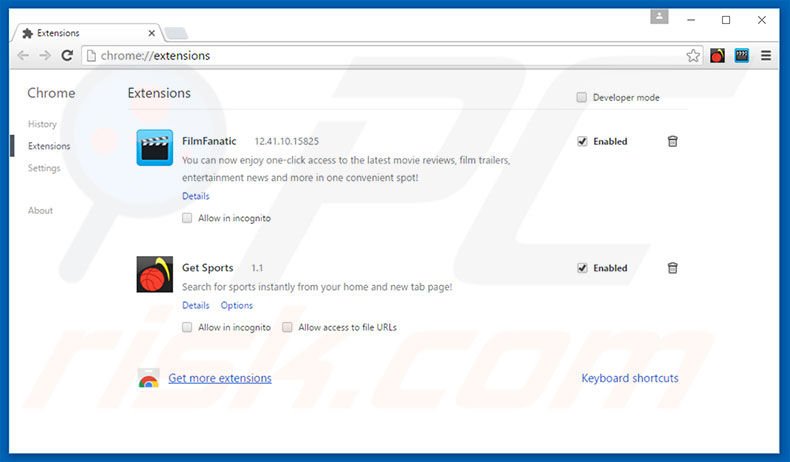Open Keyboard shortcuts link
Screen dimensions: 790x462
630,378
